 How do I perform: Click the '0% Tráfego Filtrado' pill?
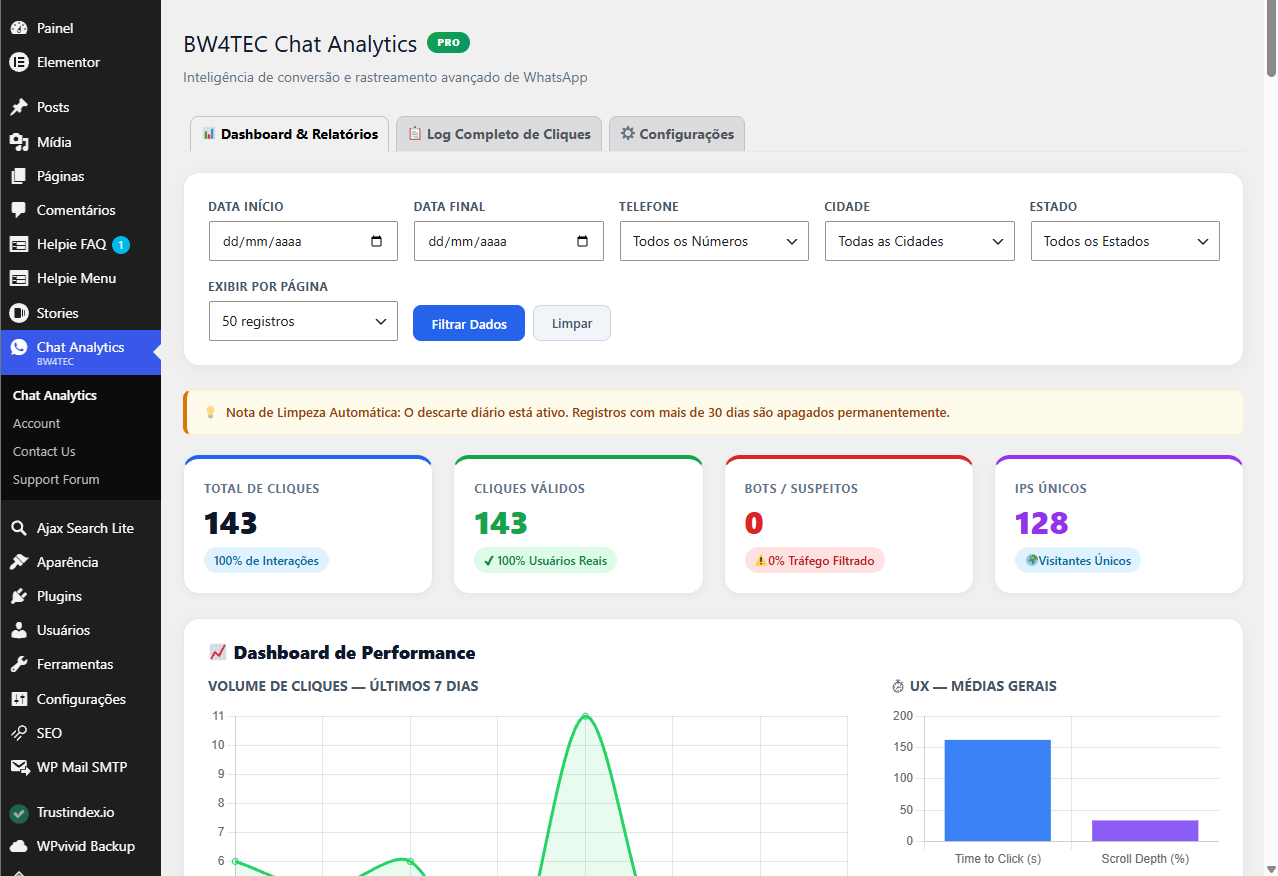tap(815, 560)
